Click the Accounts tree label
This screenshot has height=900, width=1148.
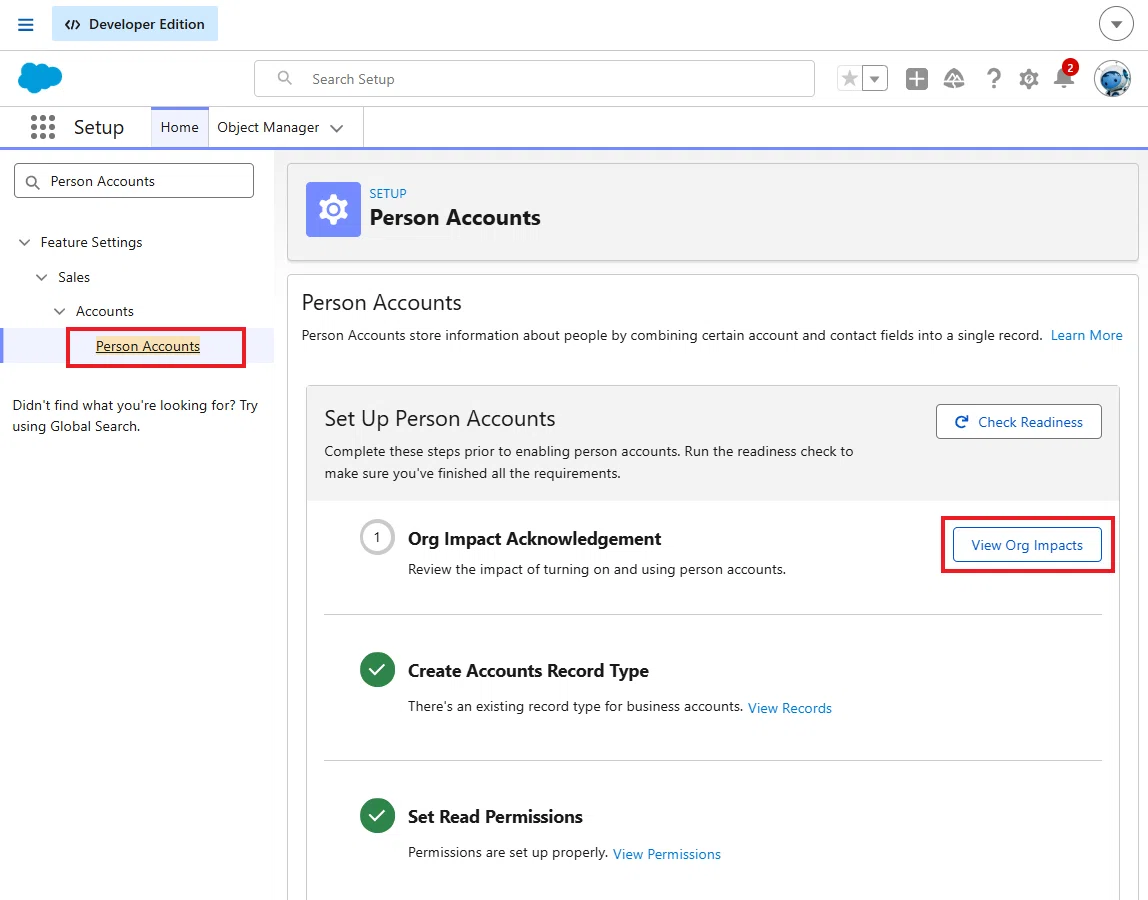105,311
